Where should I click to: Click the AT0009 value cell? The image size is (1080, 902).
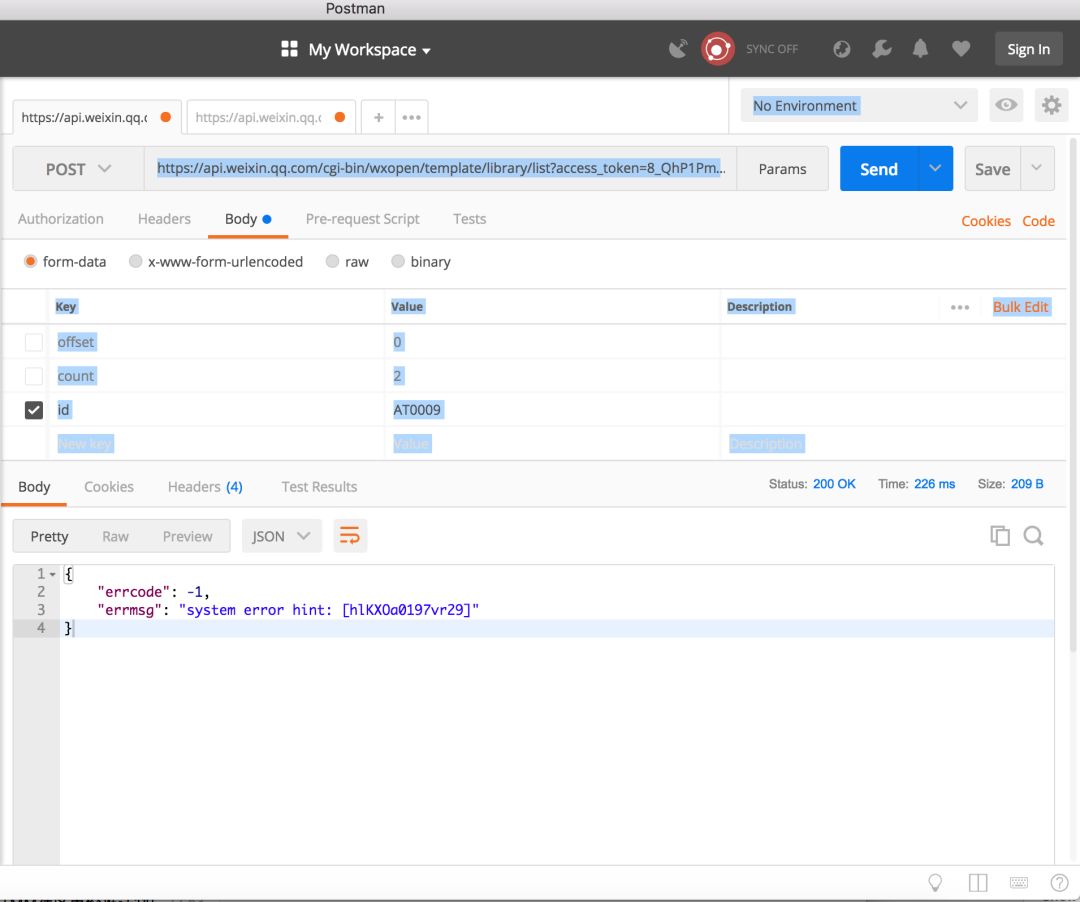pyautogui.click(x=552, y=410)
